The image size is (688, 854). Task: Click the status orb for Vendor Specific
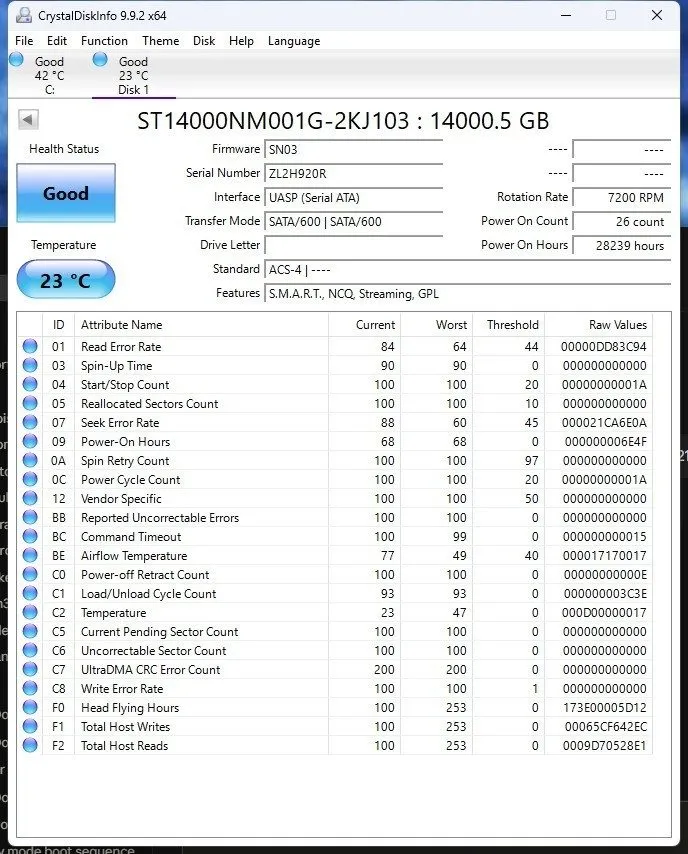point(30,498)
